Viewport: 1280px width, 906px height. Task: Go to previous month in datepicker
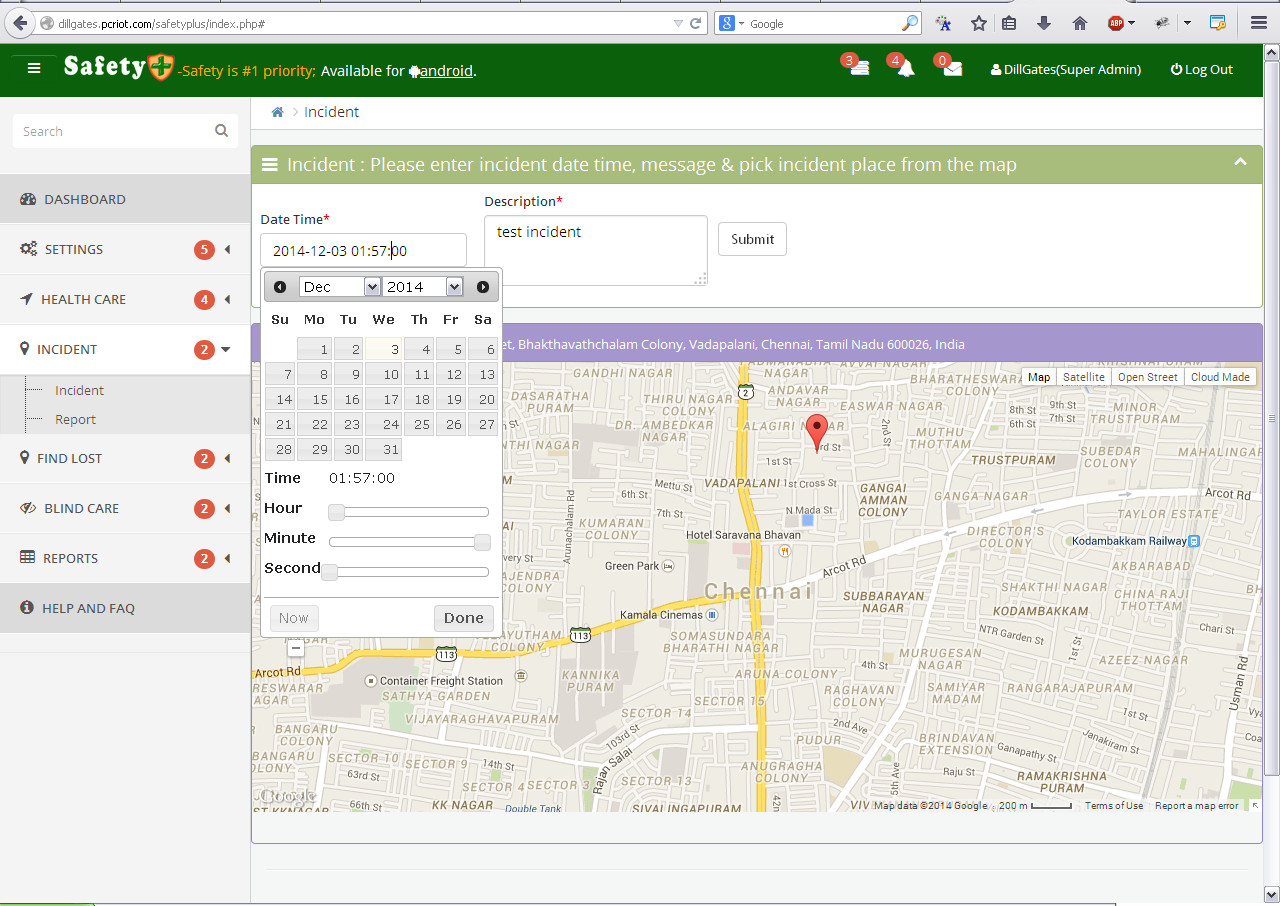click(x=280, y=287)
